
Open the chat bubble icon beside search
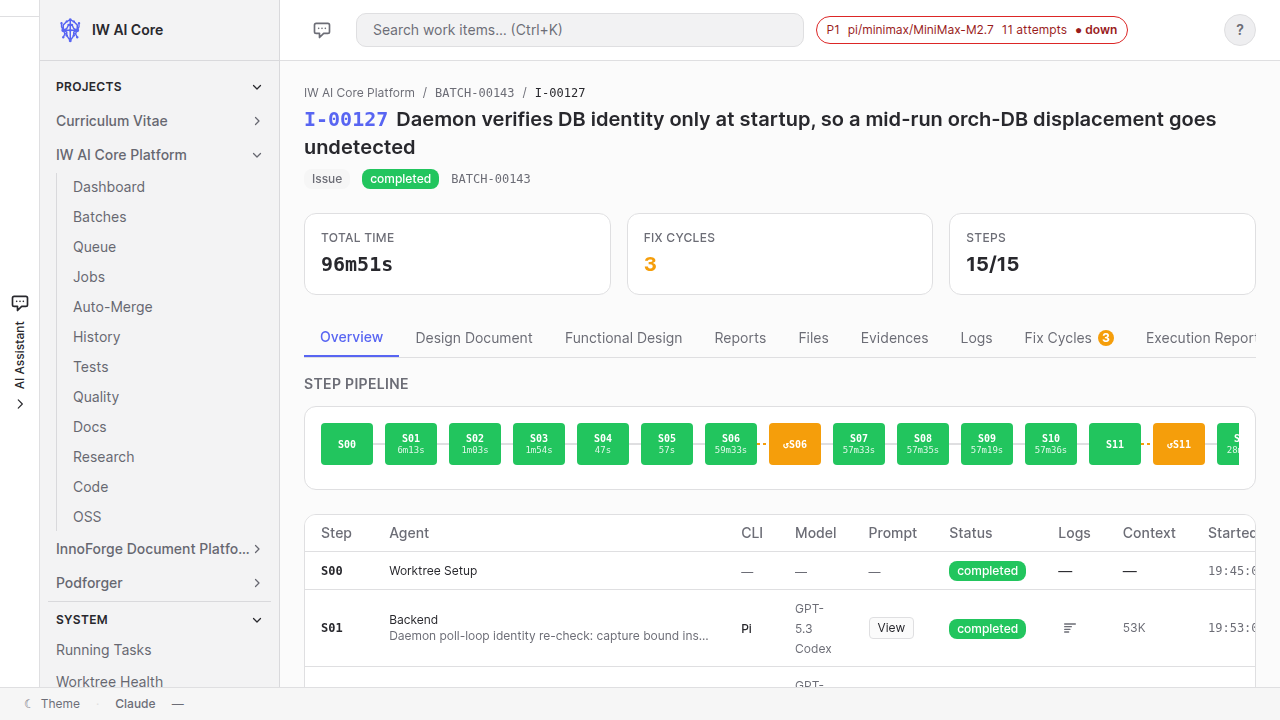coord(322,30)
